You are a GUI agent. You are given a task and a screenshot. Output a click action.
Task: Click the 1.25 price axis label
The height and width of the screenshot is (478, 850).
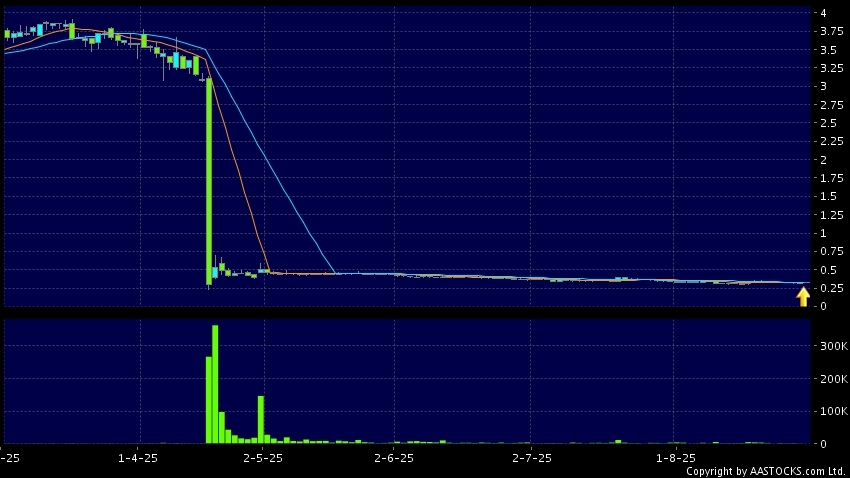pos(832,215)
